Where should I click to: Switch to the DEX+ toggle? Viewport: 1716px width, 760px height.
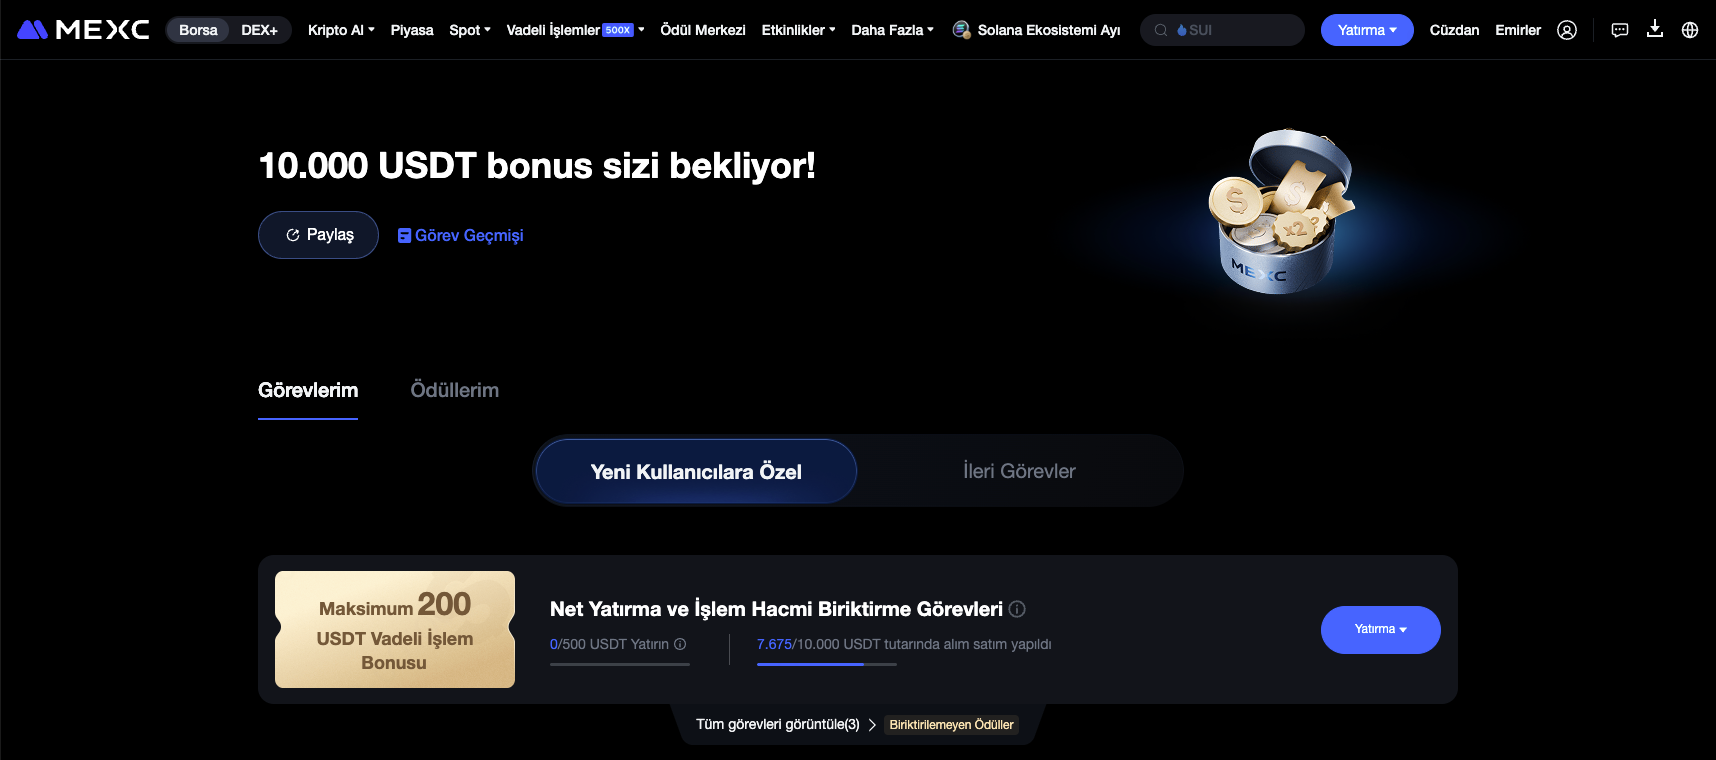260,30
